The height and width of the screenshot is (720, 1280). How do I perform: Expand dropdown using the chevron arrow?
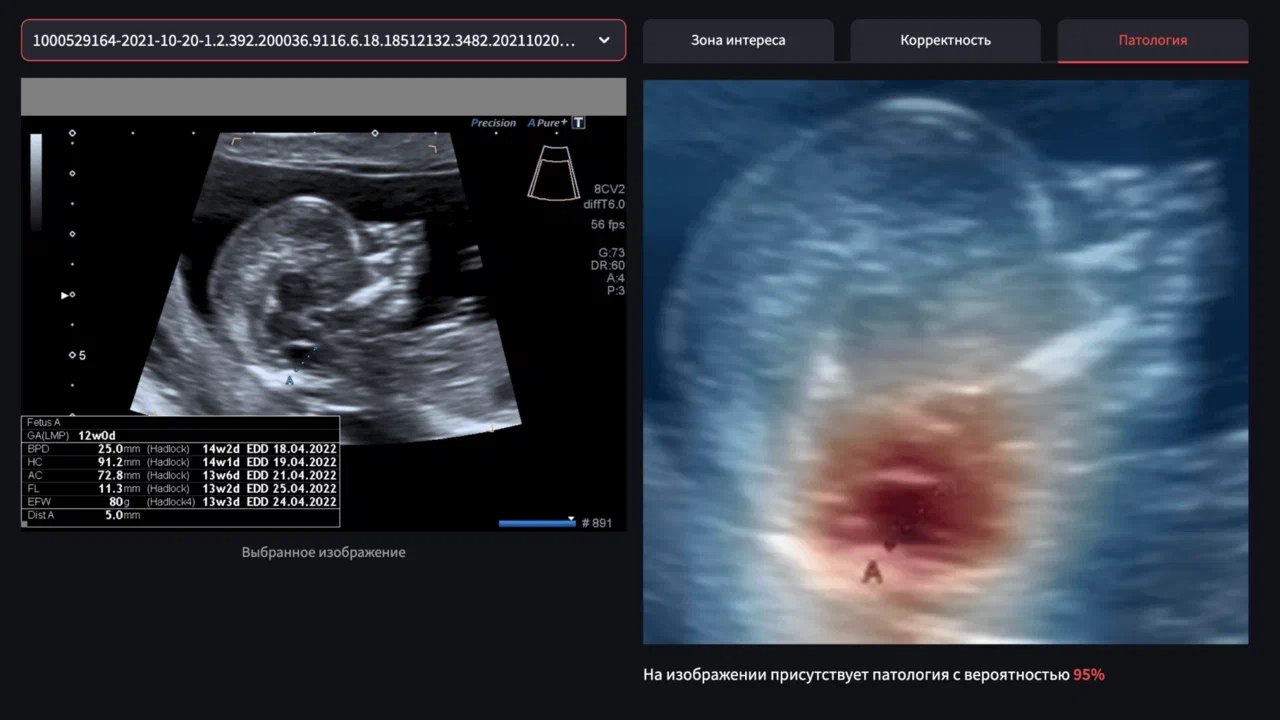tap(604, 40)
